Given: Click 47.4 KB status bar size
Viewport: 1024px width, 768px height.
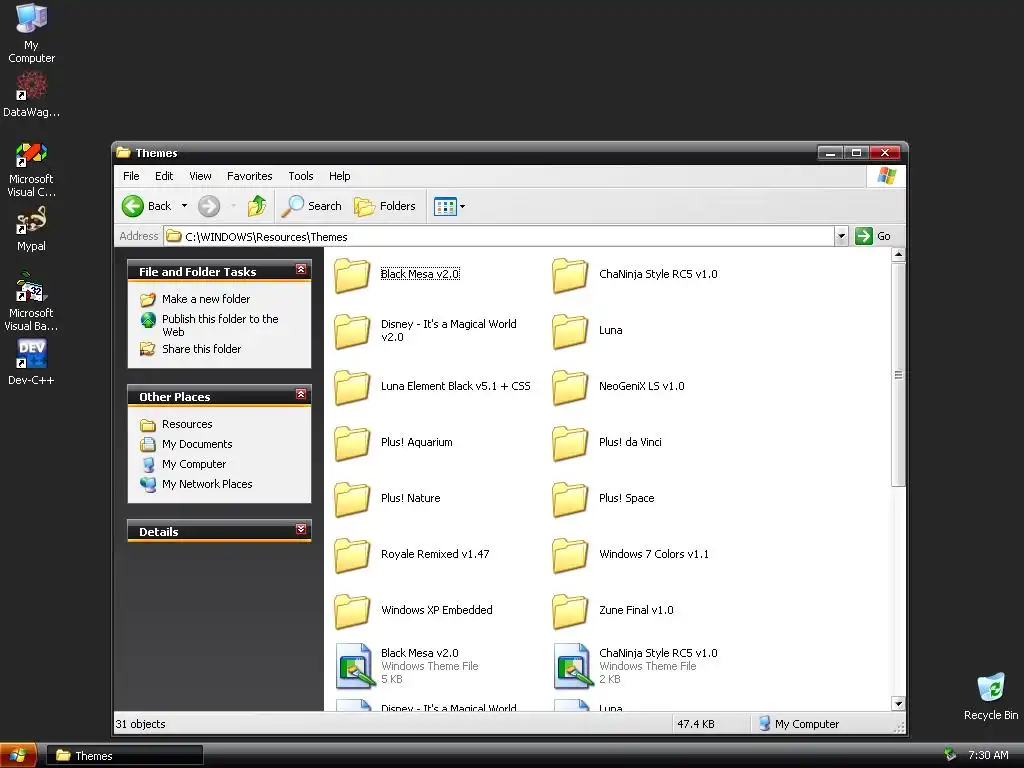Looking at the screenshot, I should (x=696, y=724).
